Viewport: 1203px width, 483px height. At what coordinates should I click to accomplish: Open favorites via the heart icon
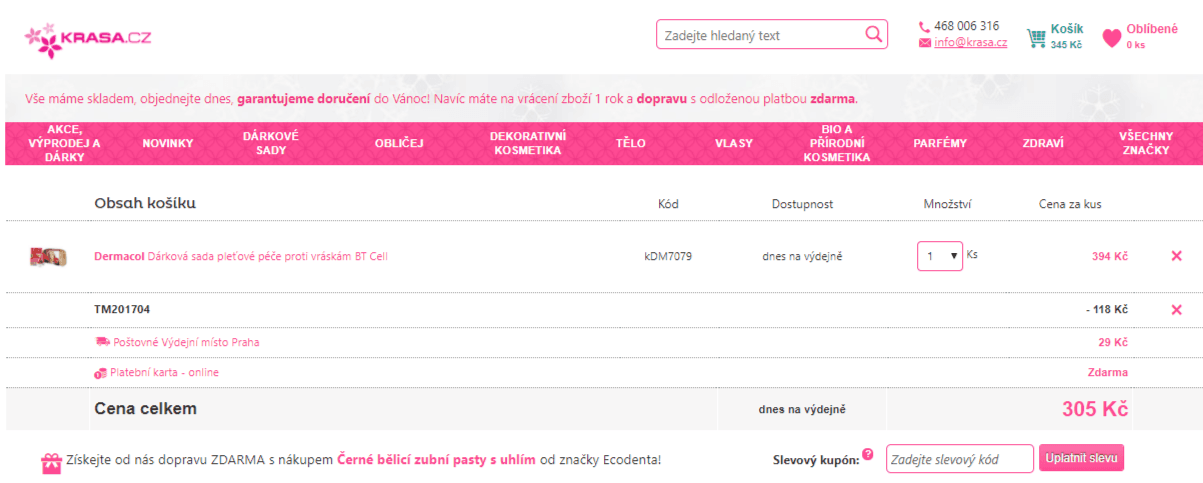click(1111, 38)
